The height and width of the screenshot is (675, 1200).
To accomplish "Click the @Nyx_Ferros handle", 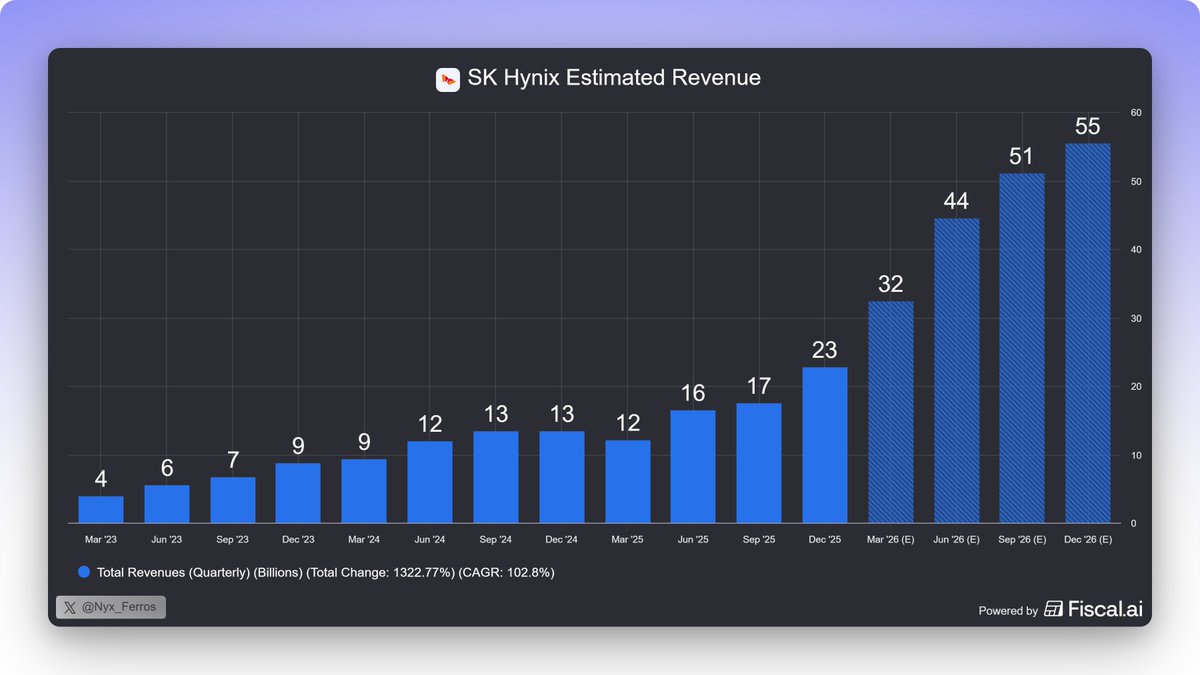I will coord(120,607).
